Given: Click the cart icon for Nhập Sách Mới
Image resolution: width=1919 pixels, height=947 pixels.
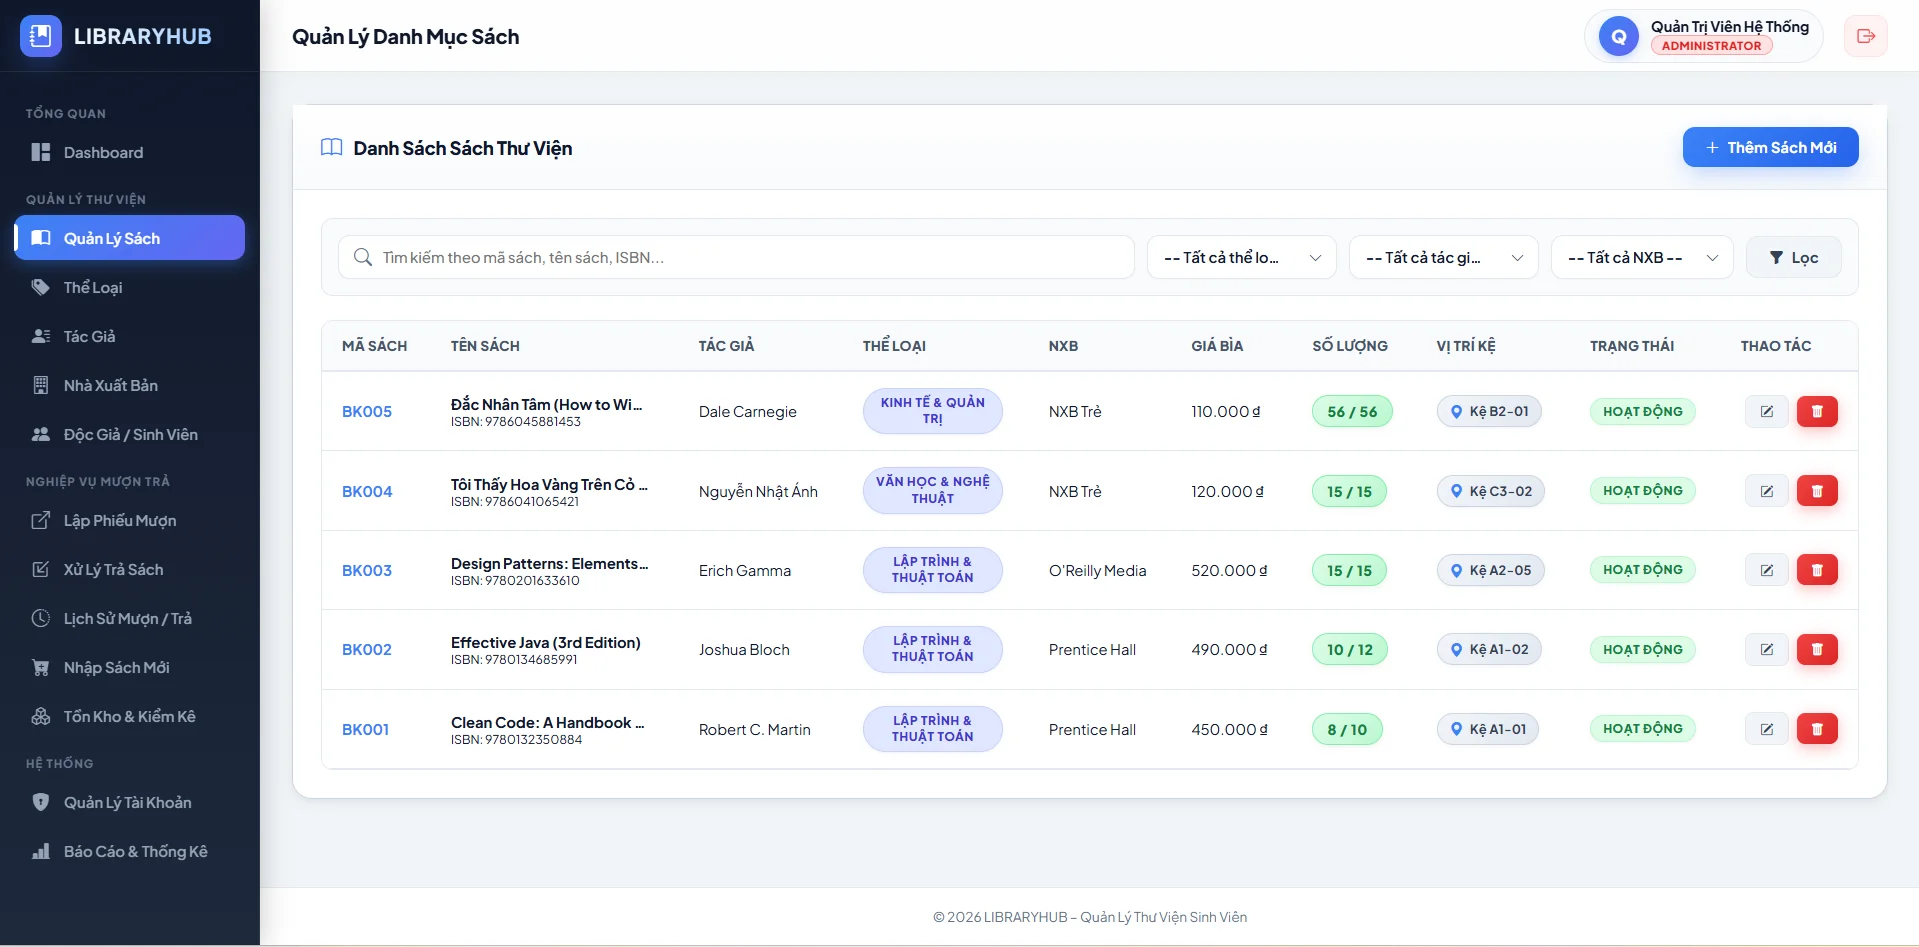Looking at the screenshot, I should pyautogui.click(x=41, y=667).
